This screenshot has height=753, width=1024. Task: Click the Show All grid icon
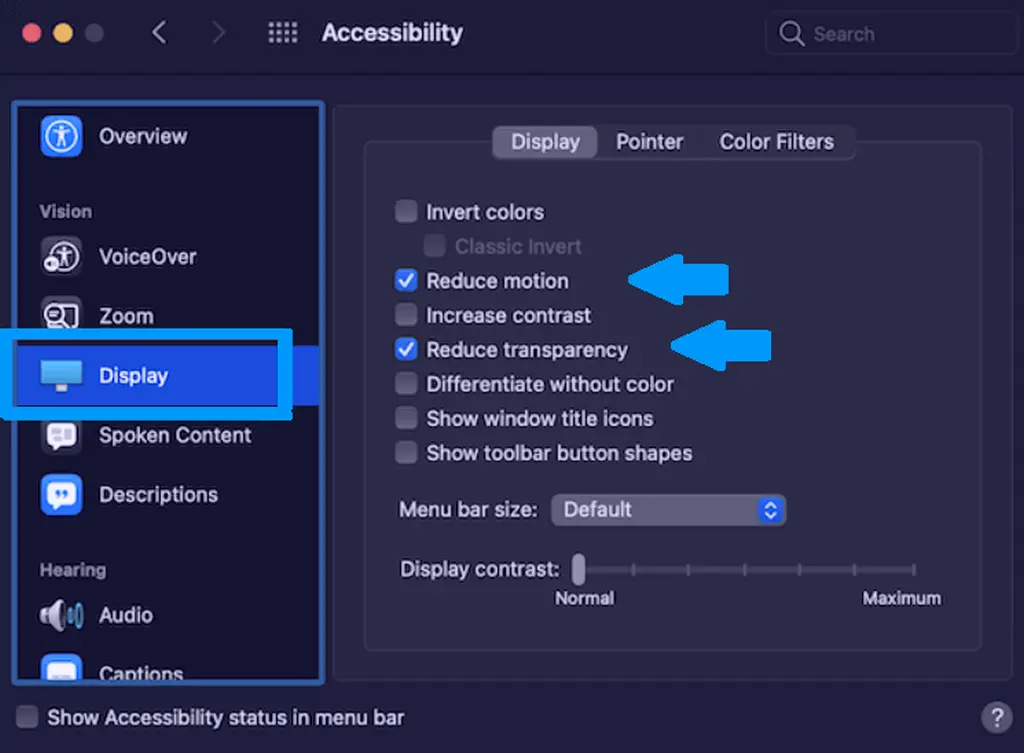(283, 33)
